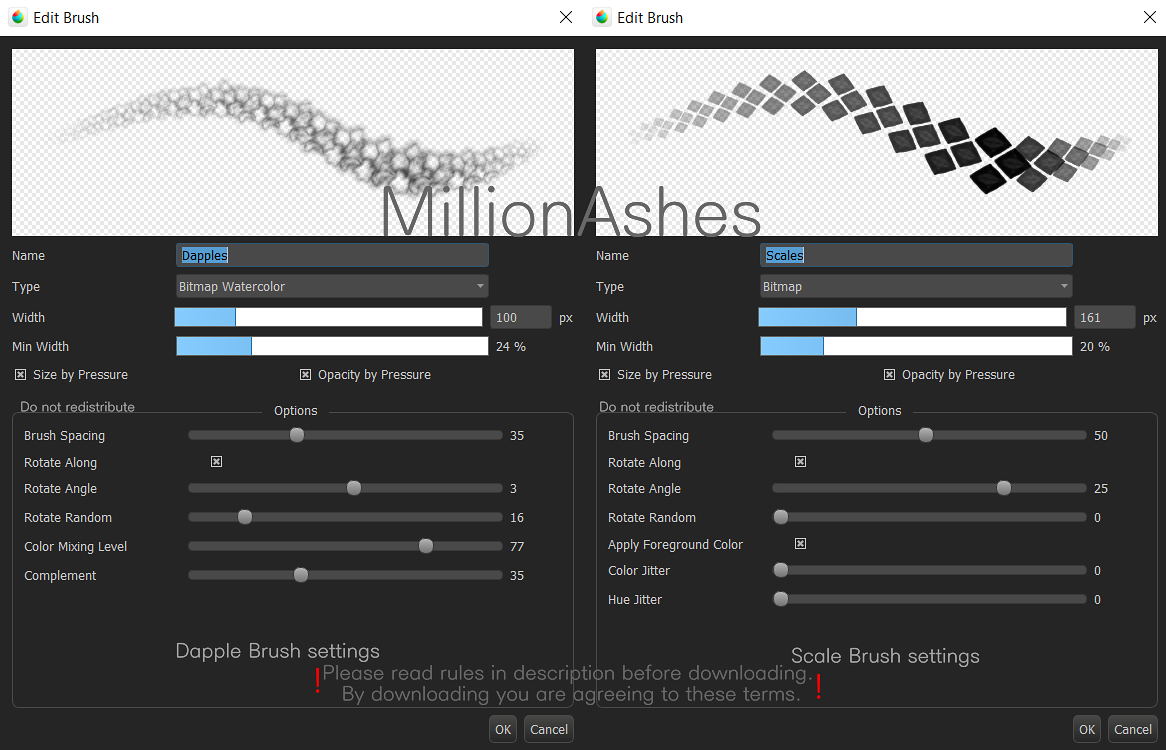The width and height of the screenshot is (1166, 750).
Task: Adjust the Dapples Min Width slider bar
Action: coord(332,346)
